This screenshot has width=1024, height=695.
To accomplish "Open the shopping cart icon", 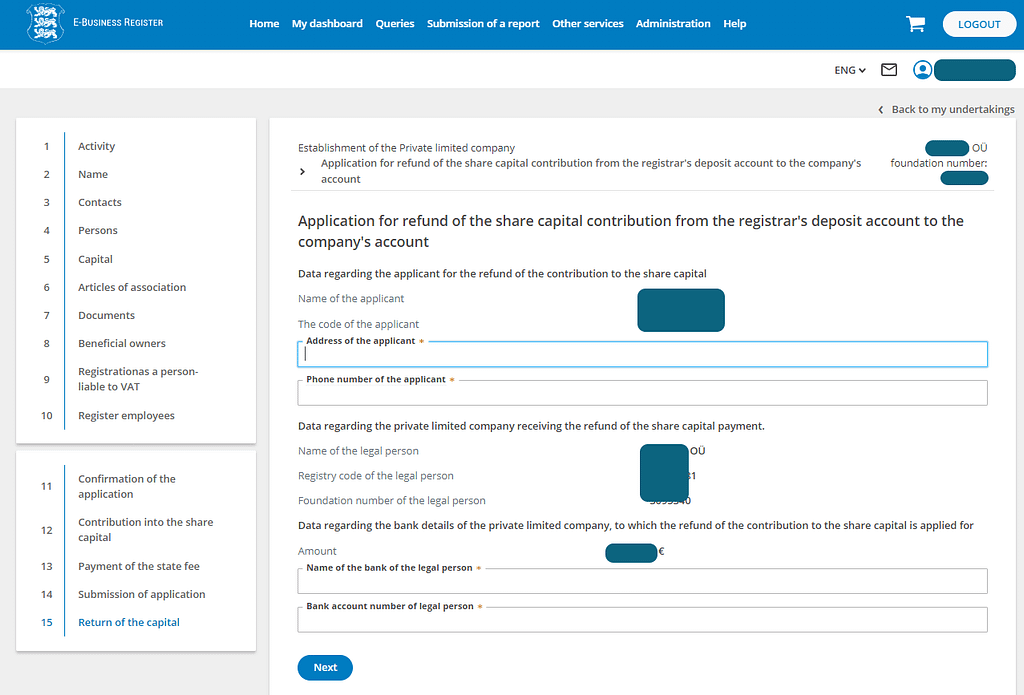I will 915,24.
